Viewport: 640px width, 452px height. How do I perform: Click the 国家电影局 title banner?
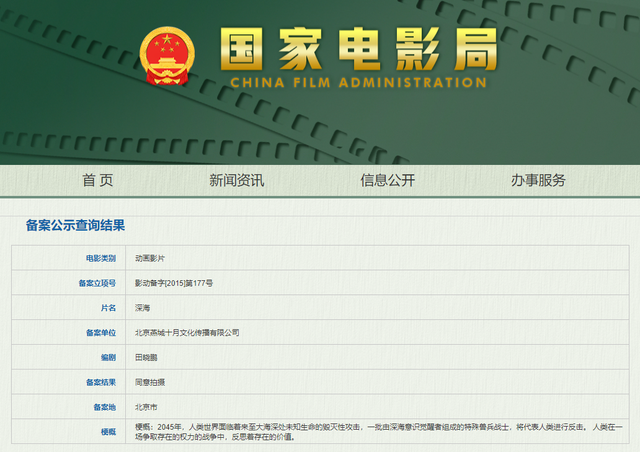pyautogui.click(x=359, y=49)
